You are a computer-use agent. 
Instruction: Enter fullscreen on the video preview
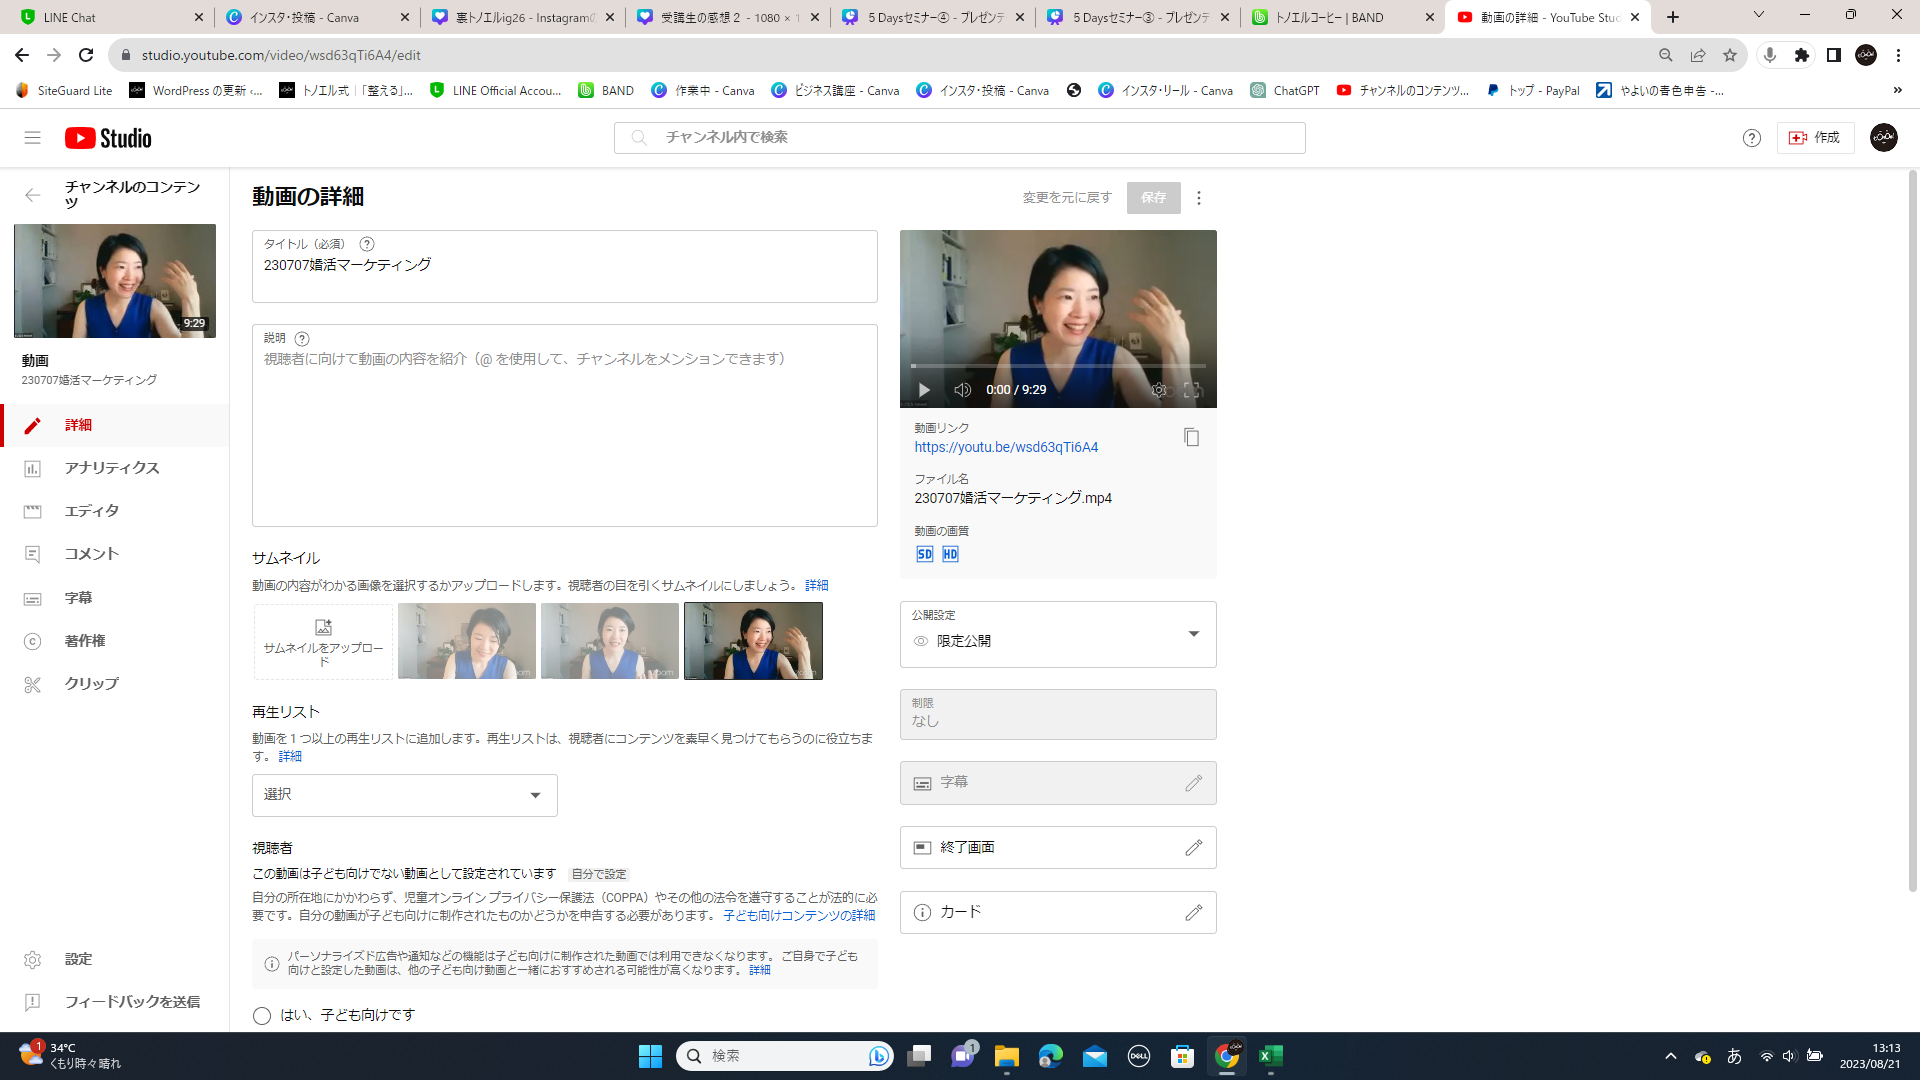coord(1192,390)
